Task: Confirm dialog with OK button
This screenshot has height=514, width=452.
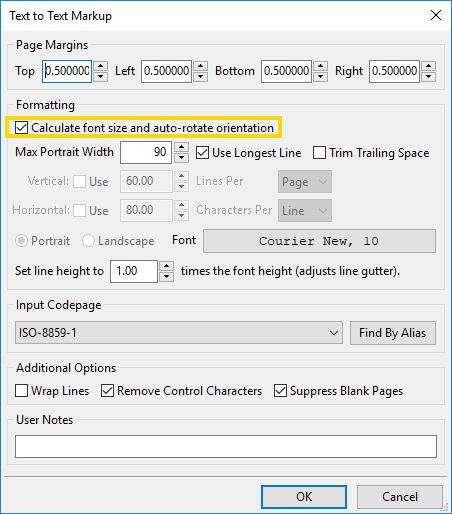Action: 304,497
